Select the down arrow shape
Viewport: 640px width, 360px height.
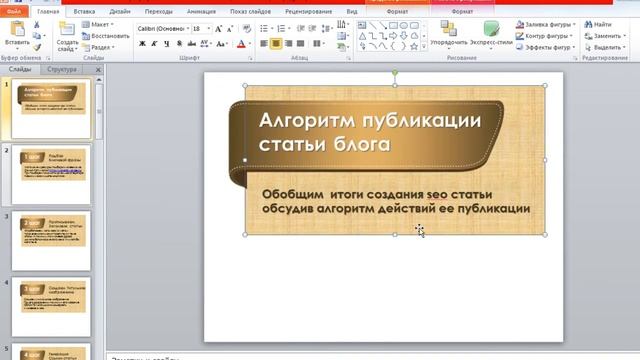click(x=404, y=36)
